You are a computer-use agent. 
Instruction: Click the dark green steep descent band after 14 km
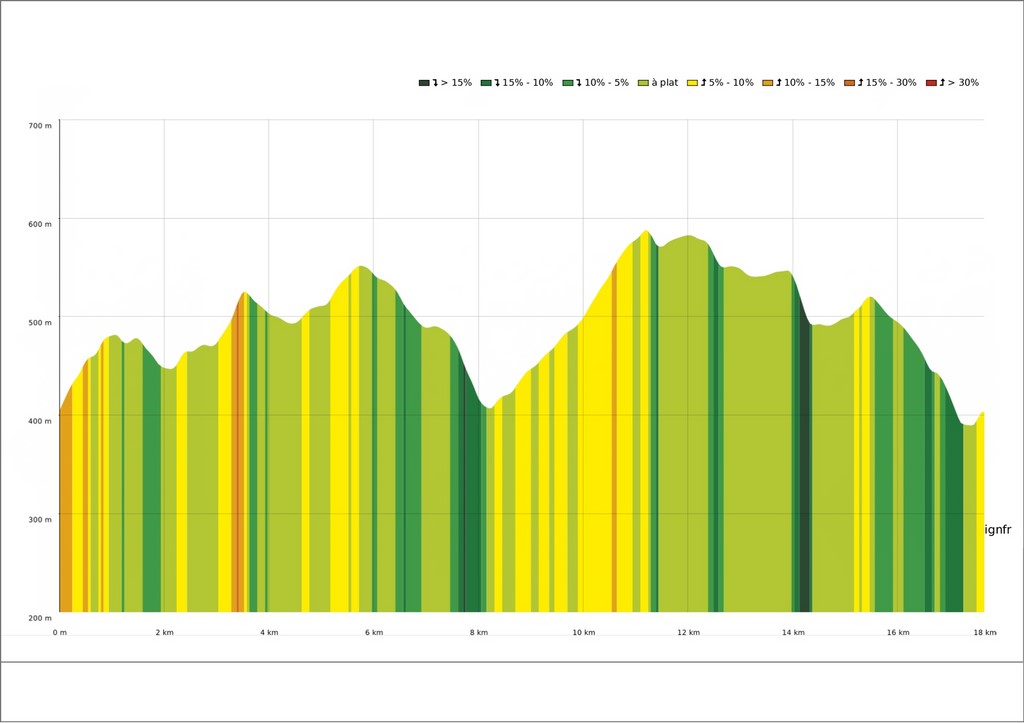pyautogui.click(x=805, y=470)
